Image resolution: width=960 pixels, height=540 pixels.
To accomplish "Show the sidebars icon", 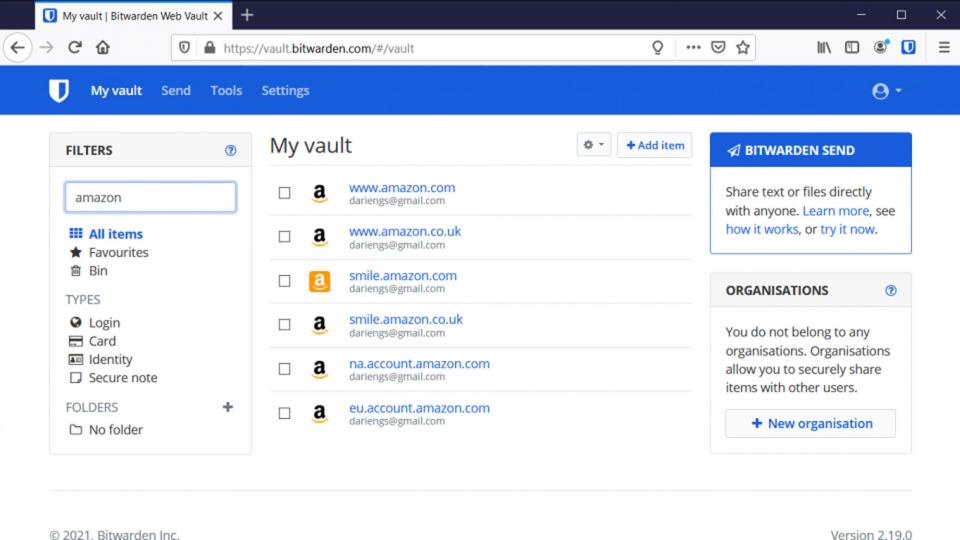I will pyautogui.click(x=852, y=47).
